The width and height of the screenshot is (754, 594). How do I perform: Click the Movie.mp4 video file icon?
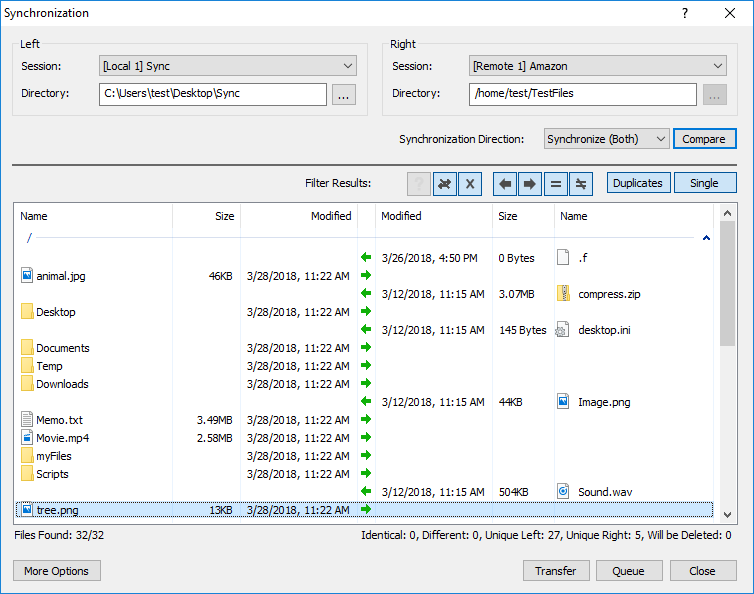(x=27, y=437)
